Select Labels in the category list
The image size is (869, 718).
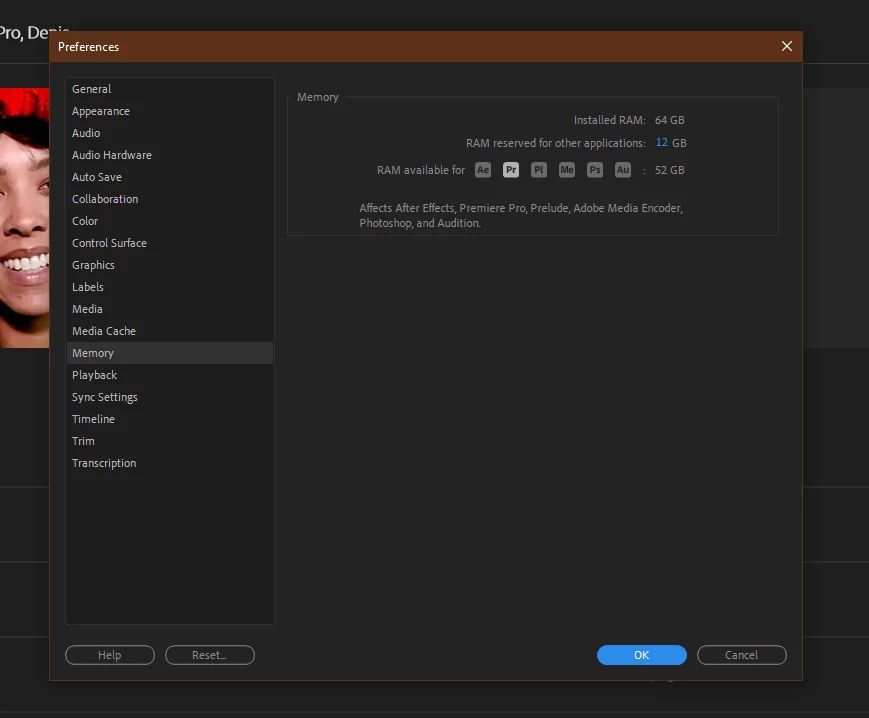[x=170, y=287]
